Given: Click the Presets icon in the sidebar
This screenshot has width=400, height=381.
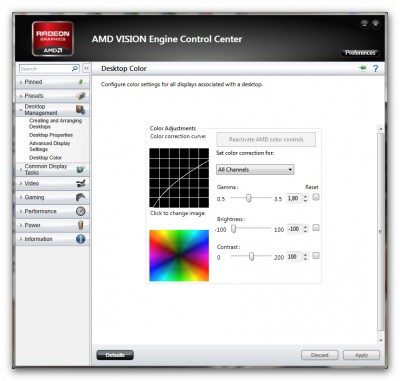Looking at the screenshot, I should [81, 96].
